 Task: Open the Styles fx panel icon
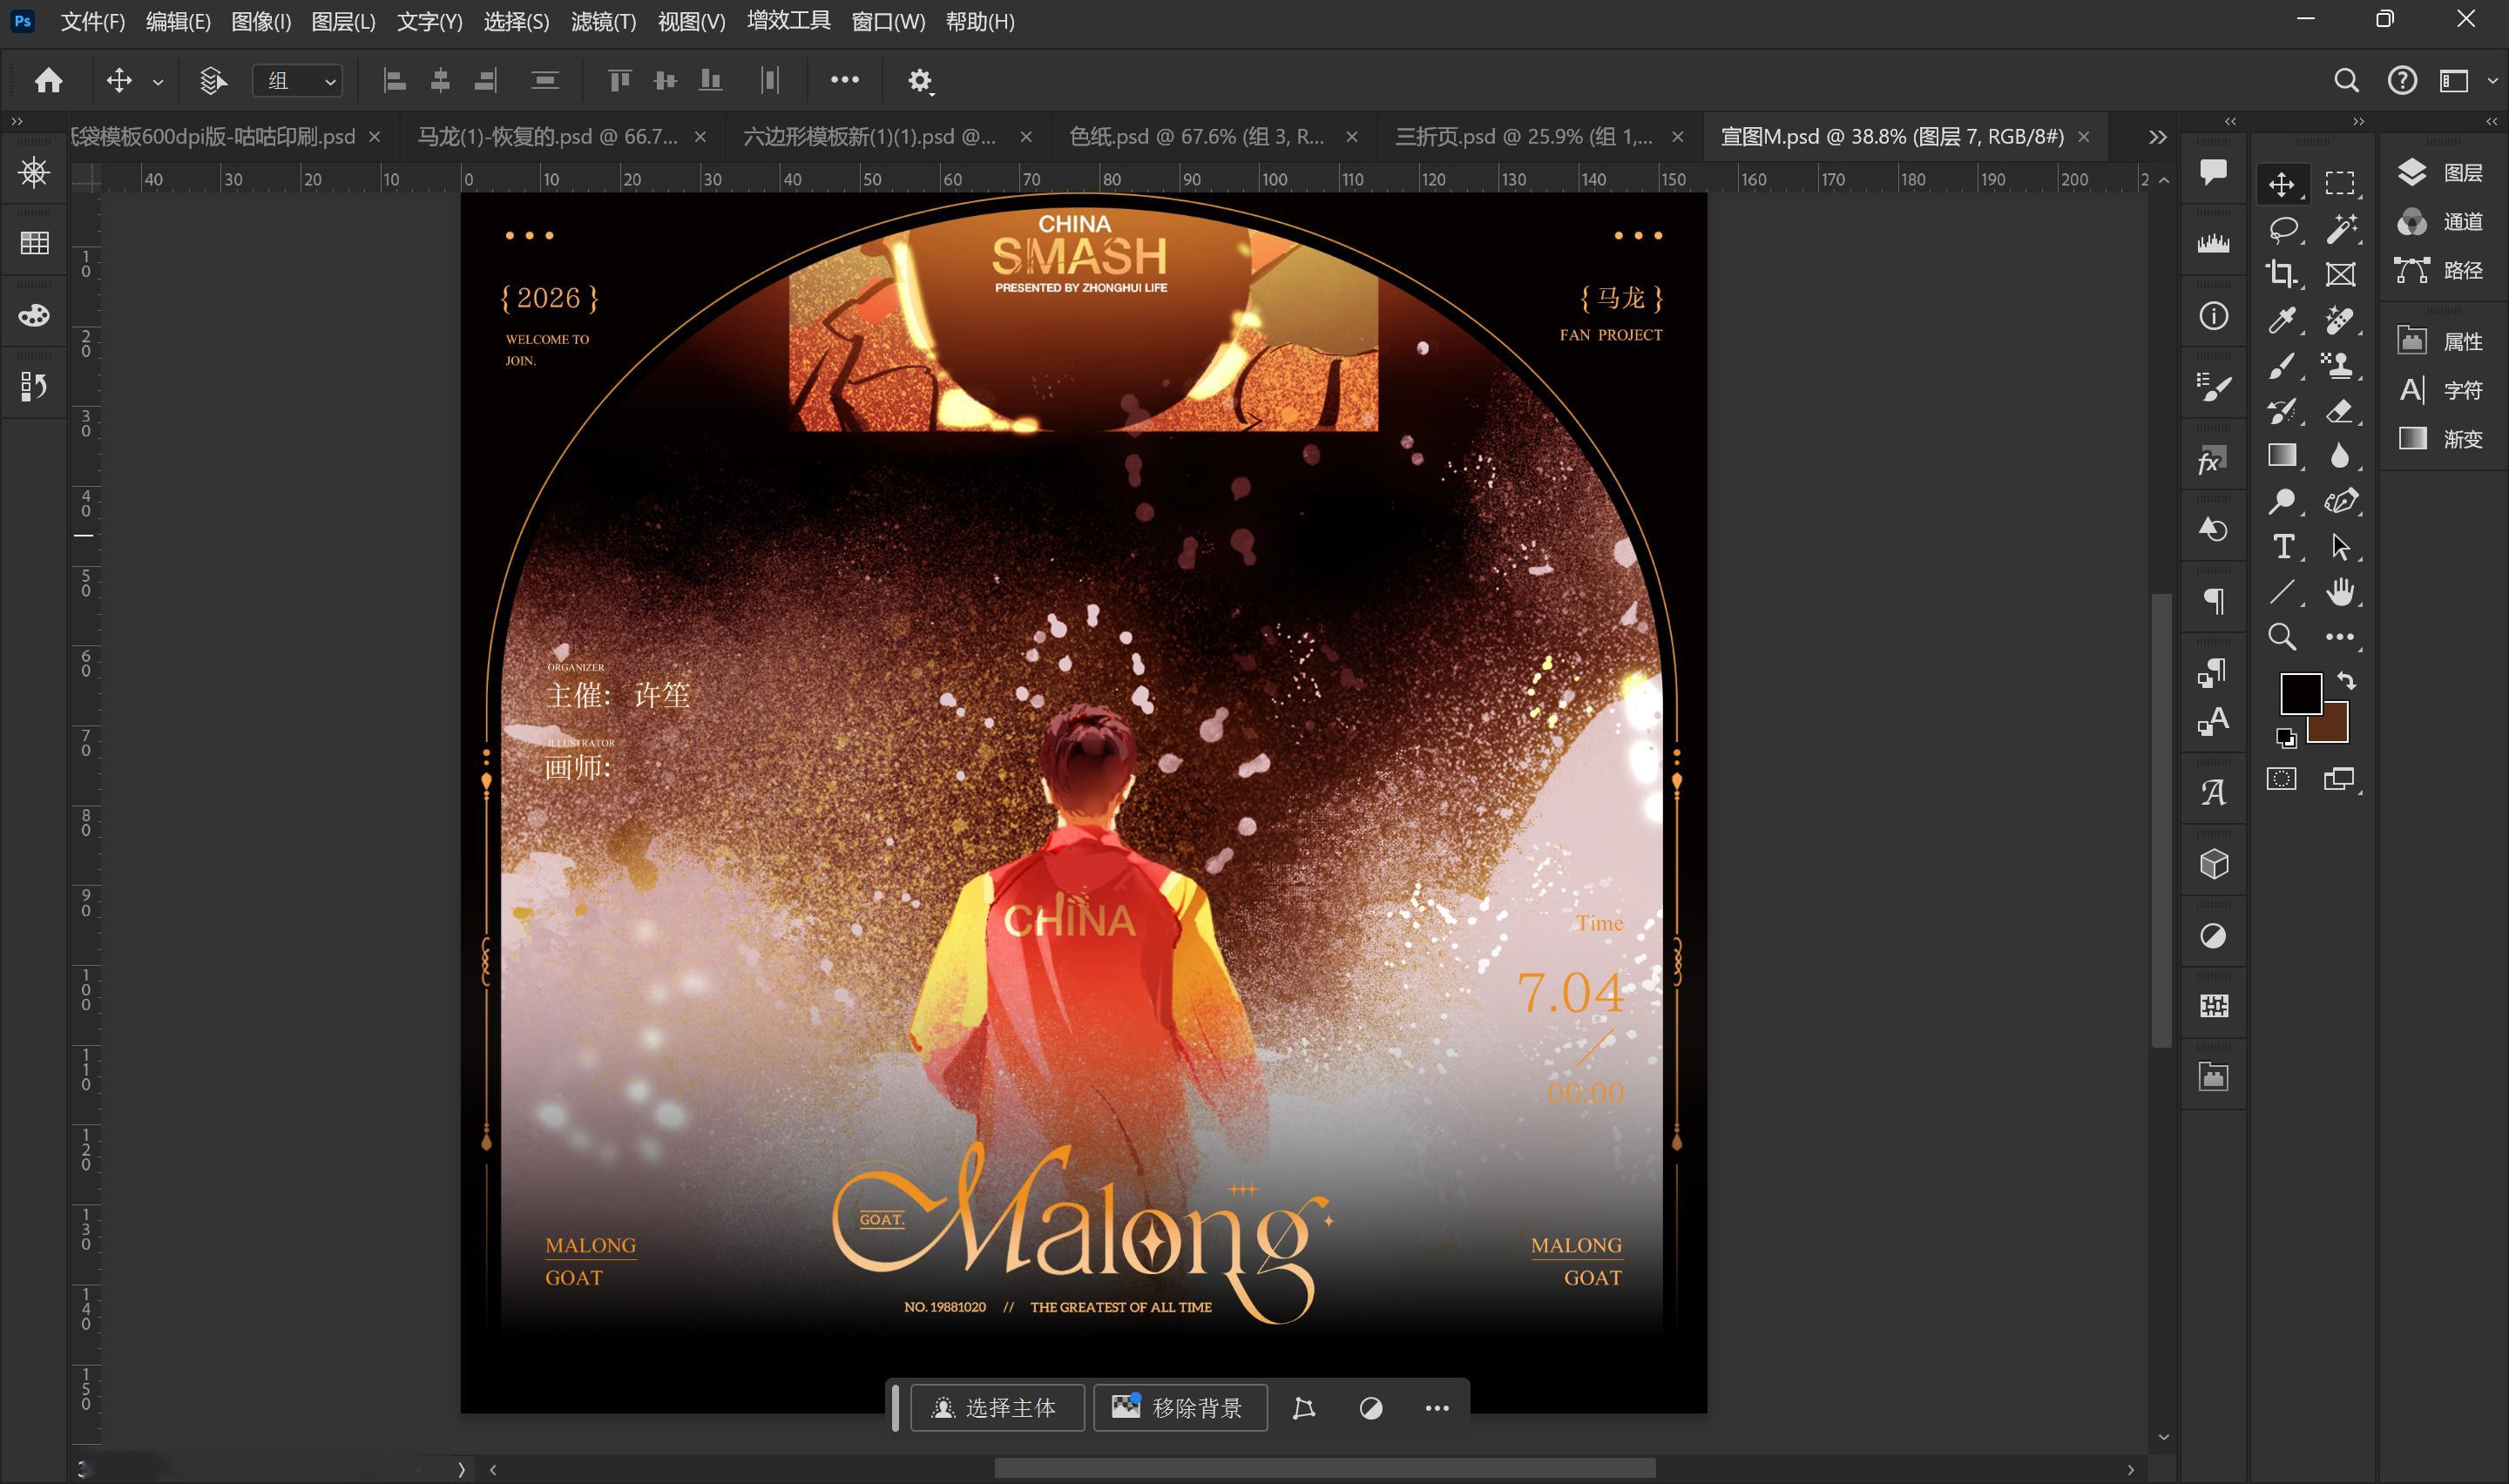[2213, 461]
